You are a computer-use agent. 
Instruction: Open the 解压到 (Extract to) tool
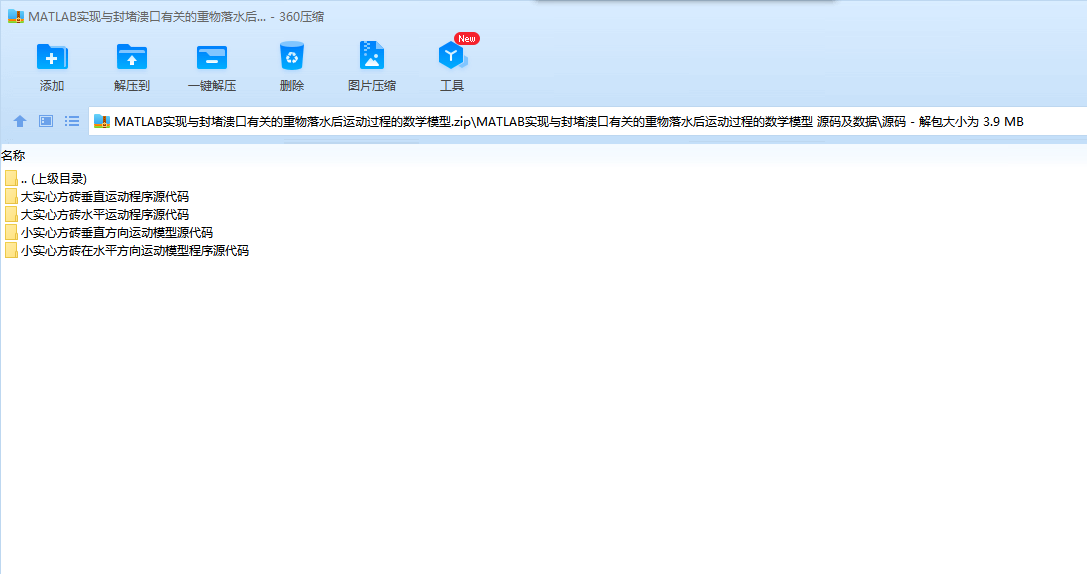point(132,67)
